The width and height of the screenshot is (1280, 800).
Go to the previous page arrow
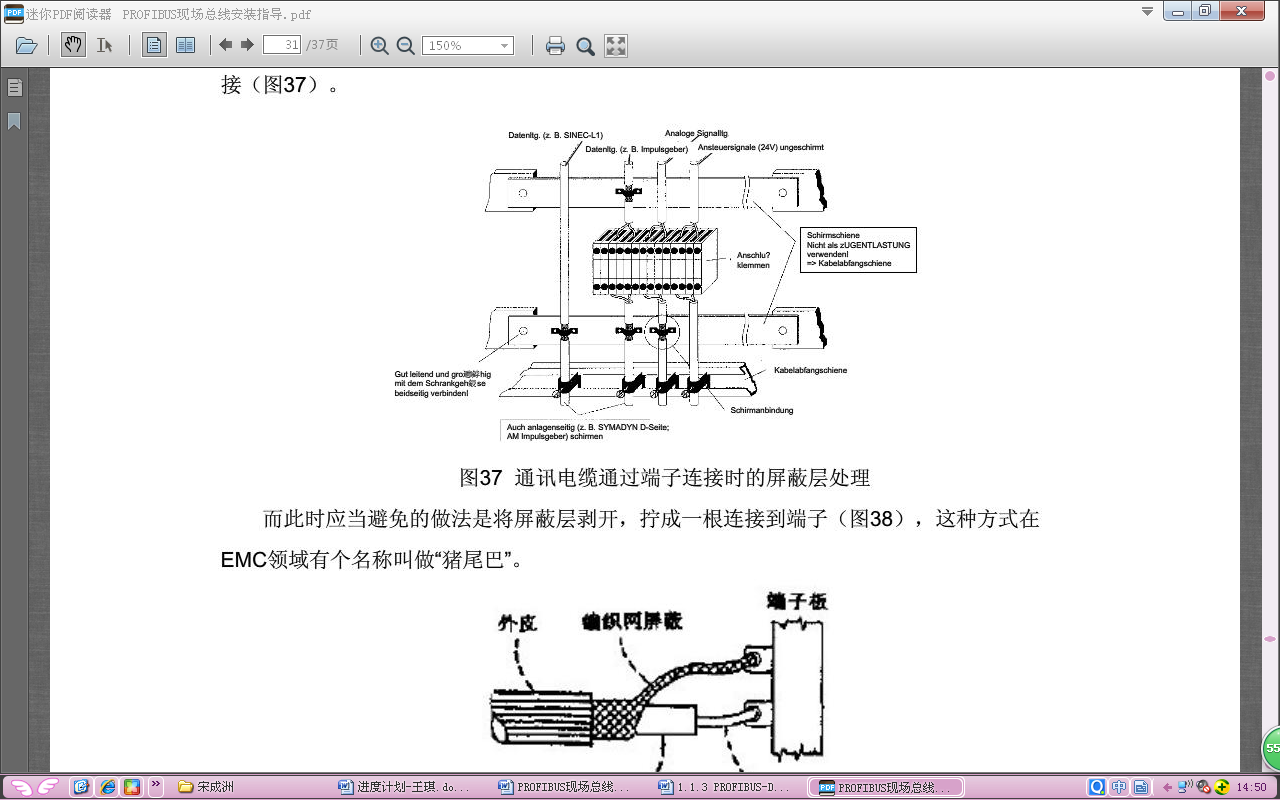[226, 45]
